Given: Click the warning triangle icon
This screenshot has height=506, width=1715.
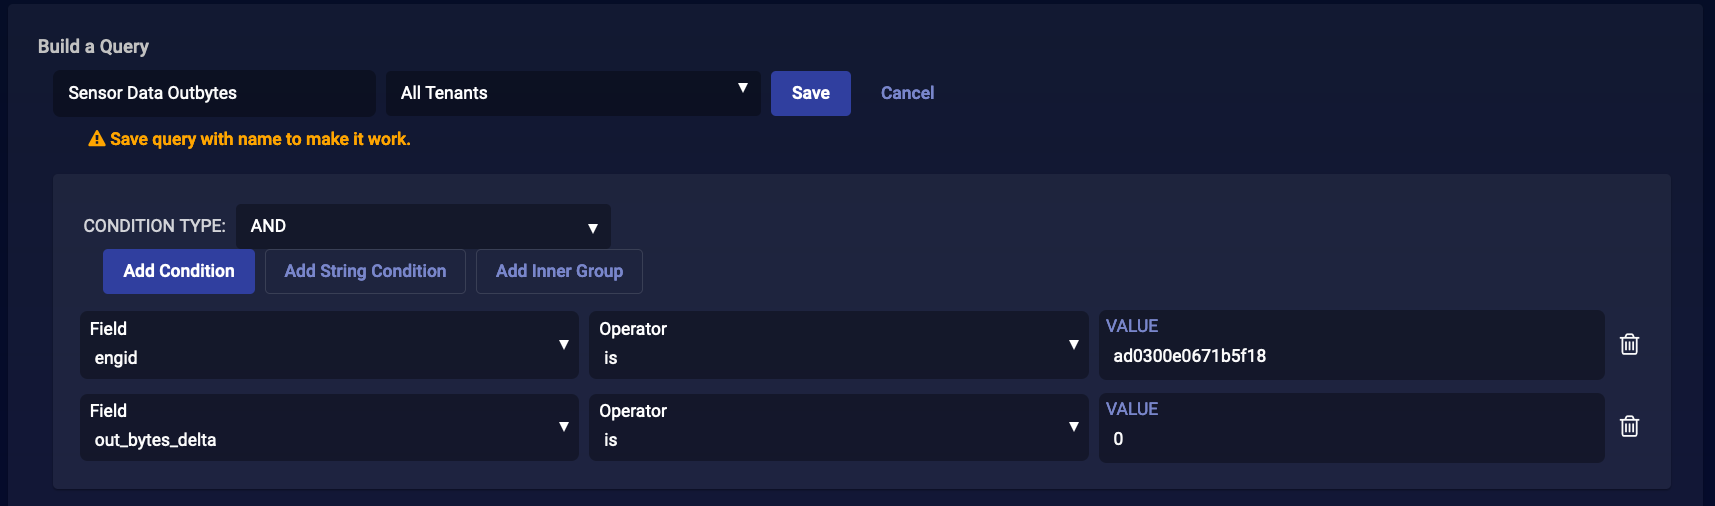Looking at the screenshot, I should pos(97,139).
